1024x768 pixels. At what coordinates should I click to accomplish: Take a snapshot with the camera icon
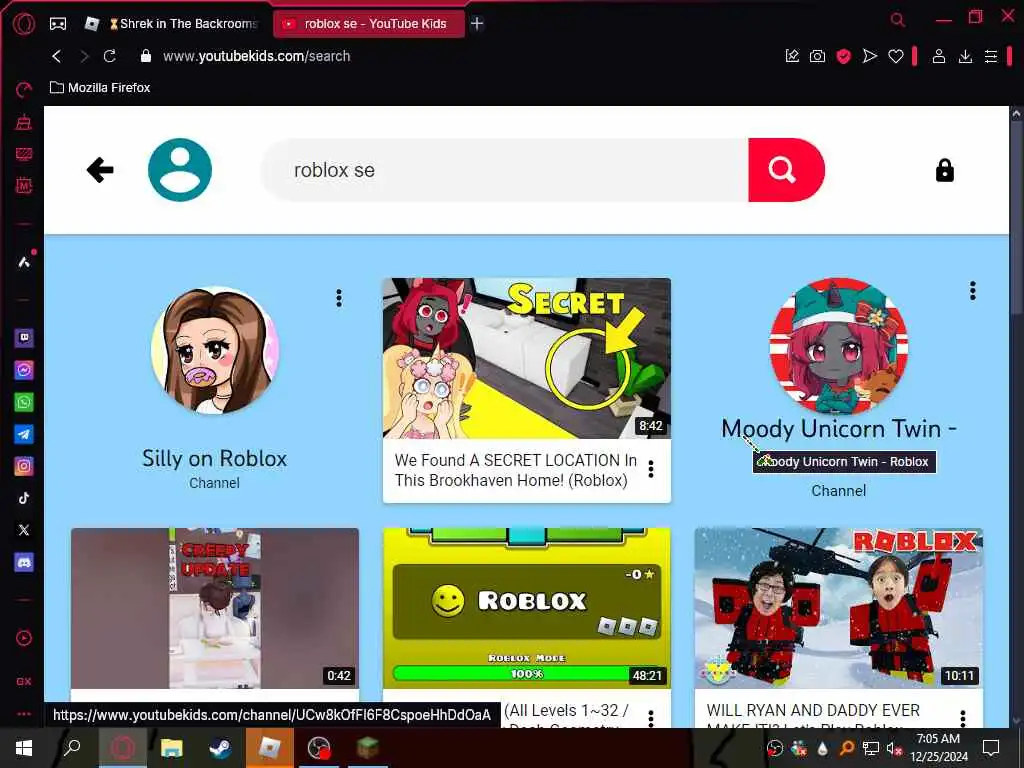(817, 56)
